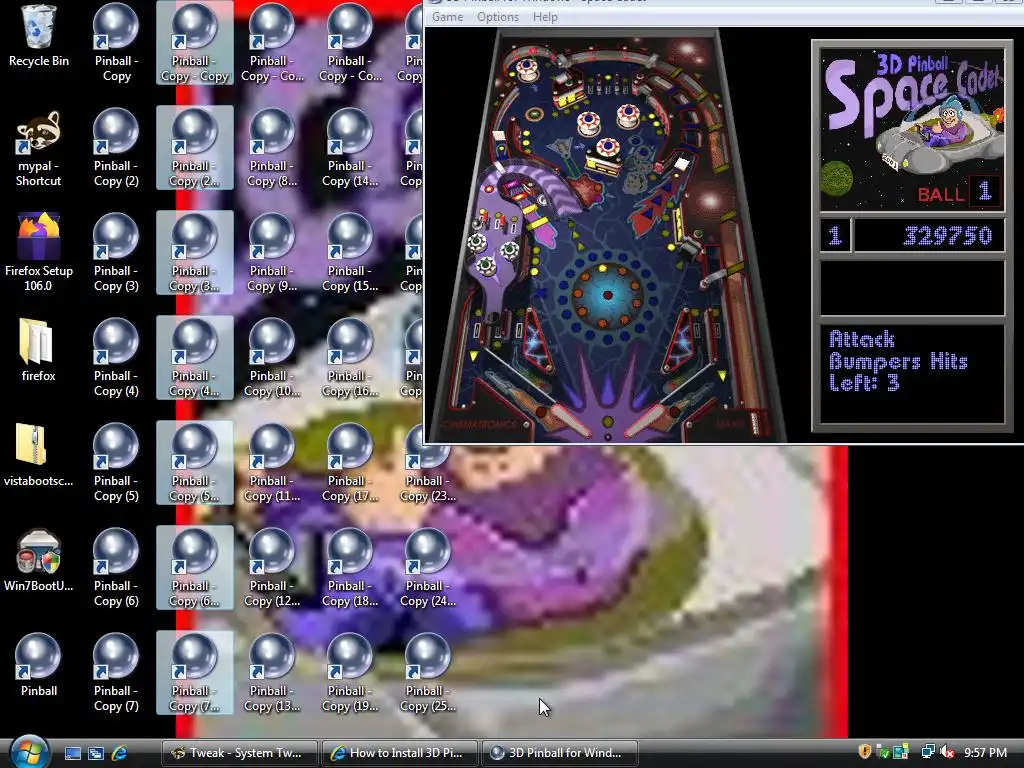Click the muted volume tray icon

pyautogui.click(x=947, y=752)
